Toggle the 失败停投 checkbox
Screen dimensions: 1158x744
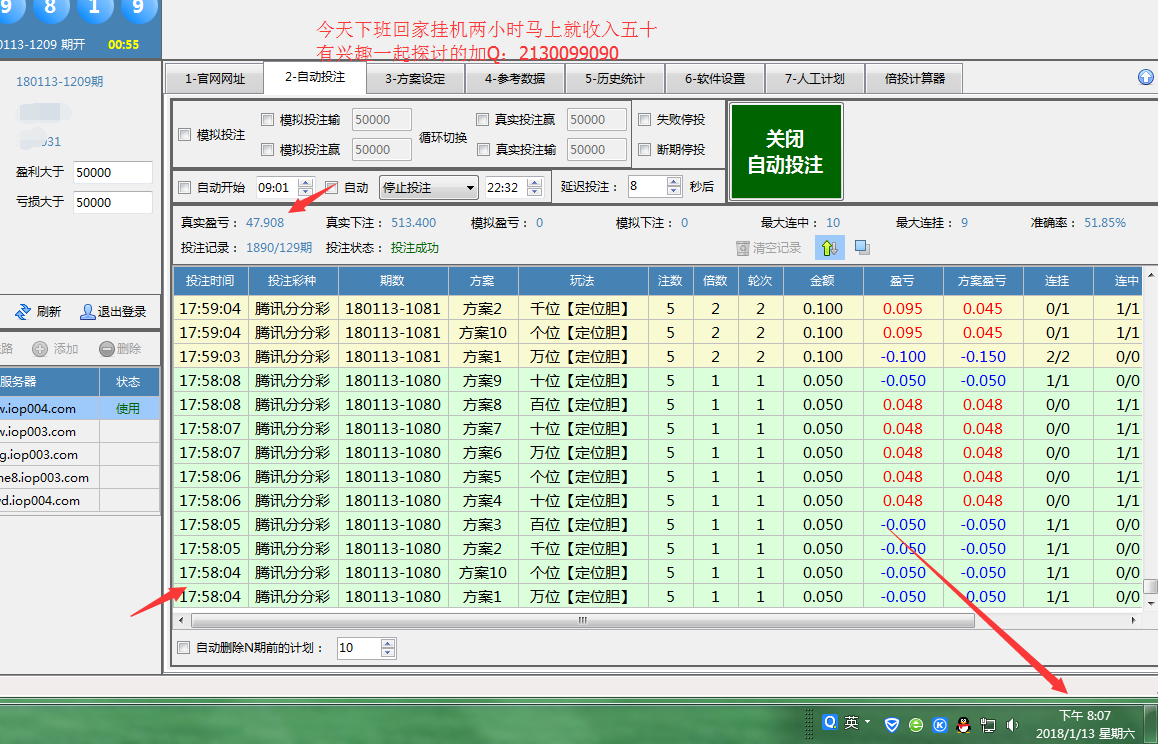pyautogui.click(x=645, y=120)
